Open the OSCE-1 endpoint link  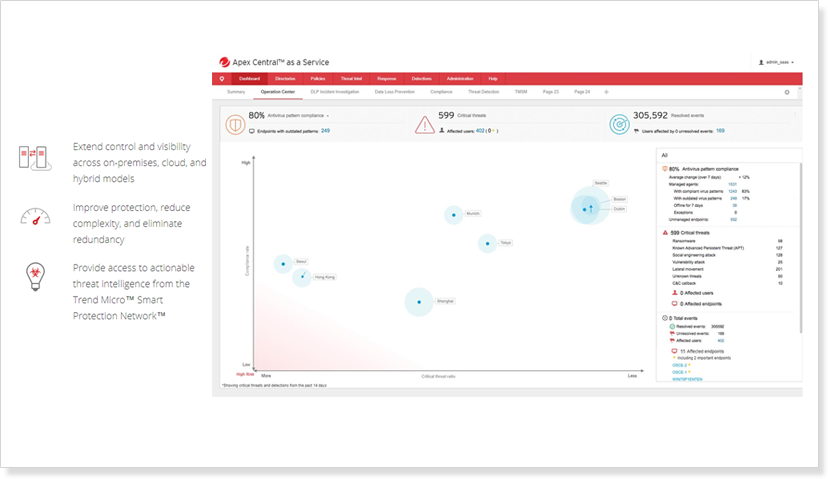680,372
